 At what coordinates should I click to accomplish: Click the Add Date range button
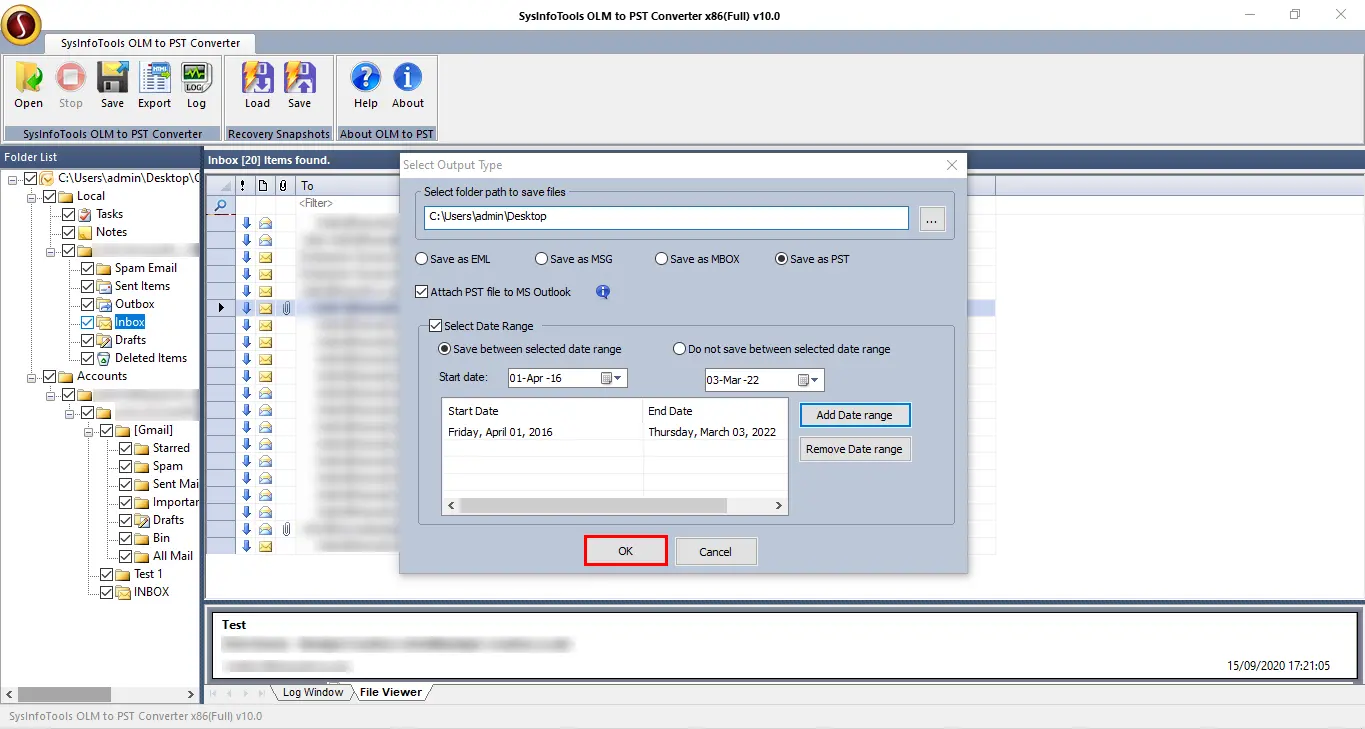pos(855,415)
